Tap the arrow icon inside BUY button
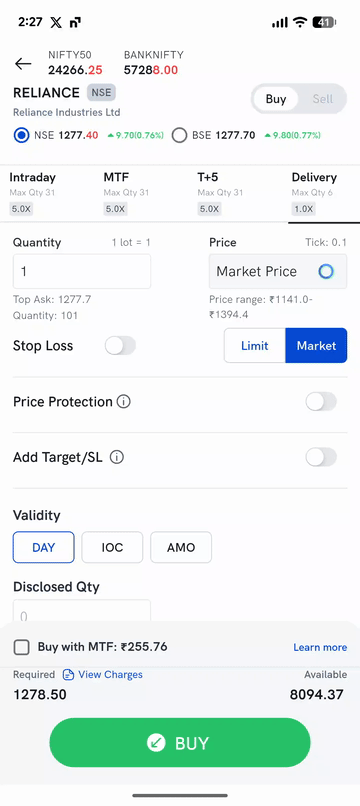The height and width of the screenshot is (806, 360). click(156, 743)
